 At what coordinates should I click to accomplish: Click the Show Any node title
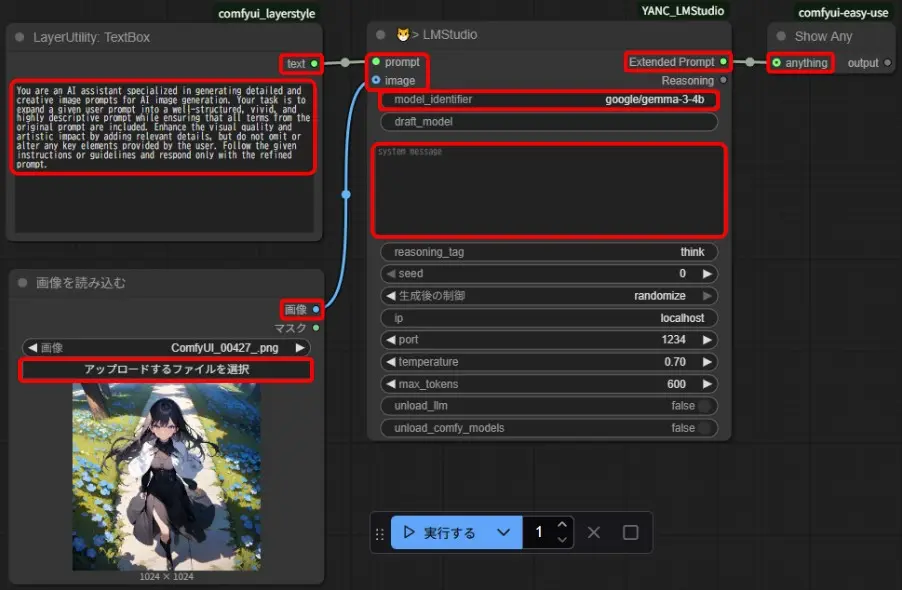pos(823,36)
